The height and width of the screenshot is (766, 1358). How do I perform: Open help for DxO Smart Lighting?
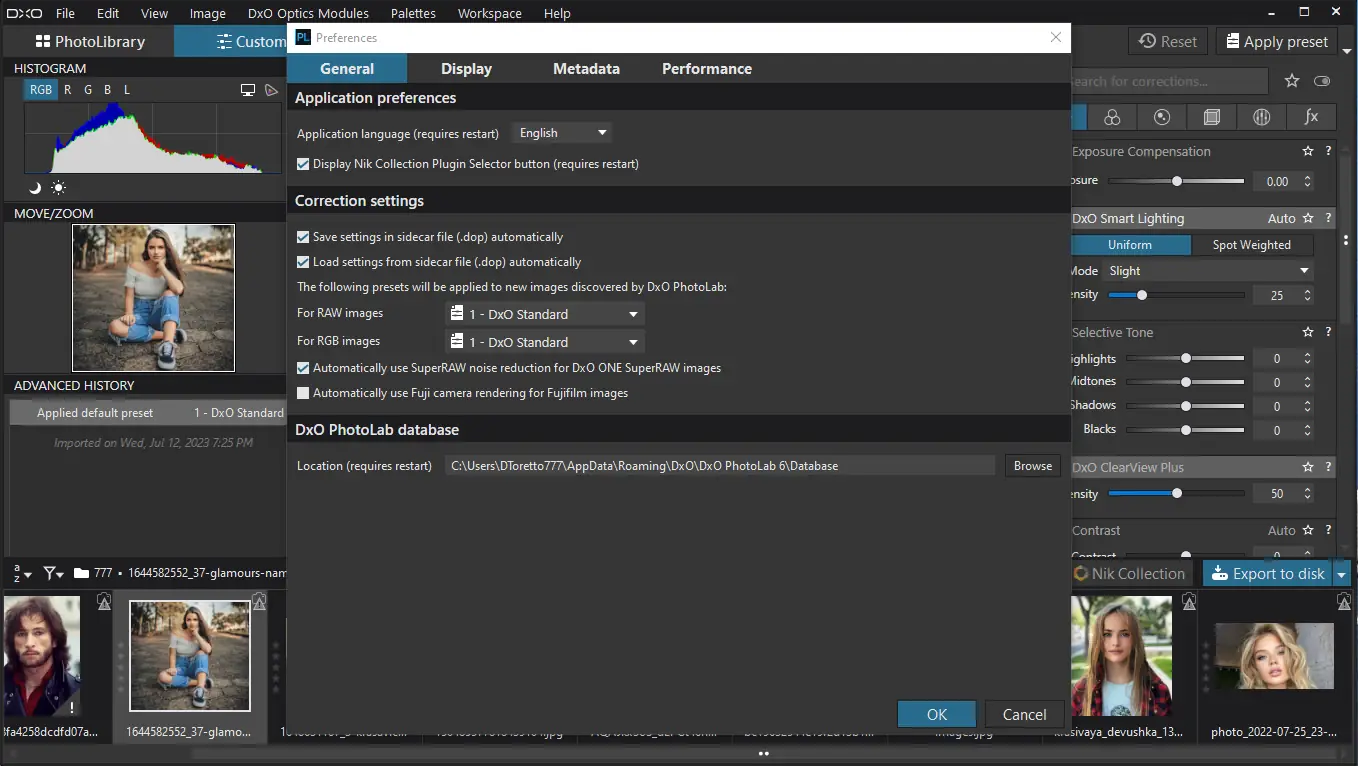point(1328,218)
